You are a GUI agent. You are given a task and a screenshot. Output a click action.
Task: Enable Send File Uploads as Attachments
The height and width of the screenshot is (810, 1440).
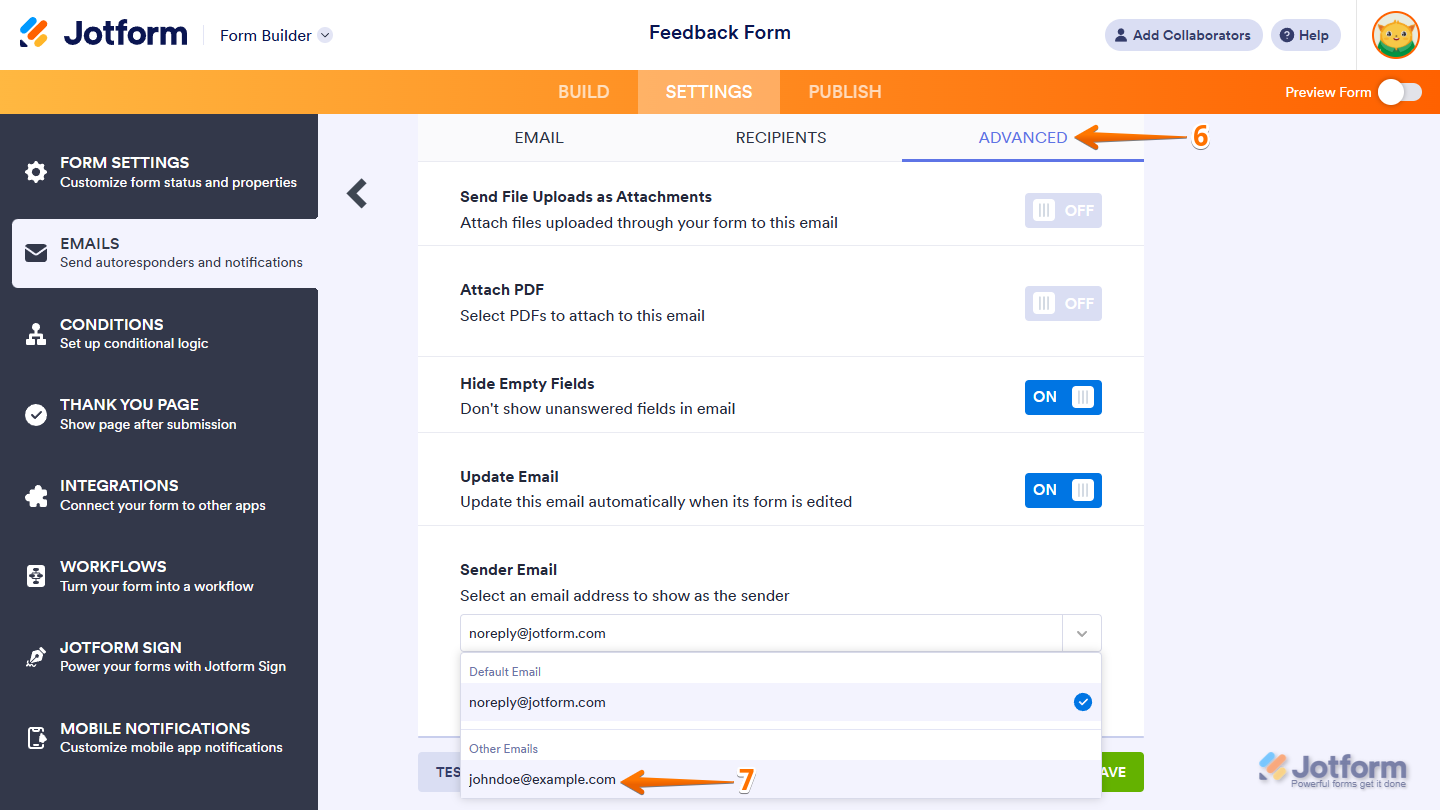pyautogui.click(x=1063, y=211)
